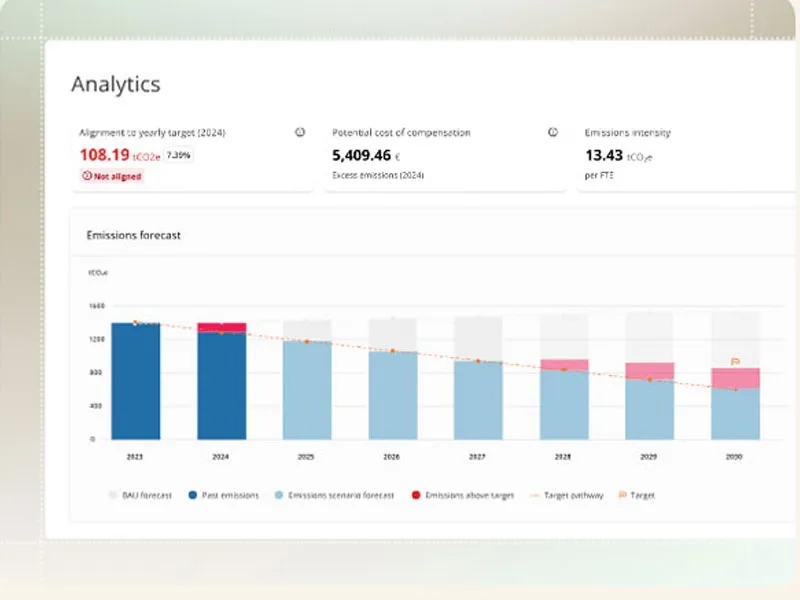Click the pink above-target segment on 2029 bar
Image resolution: width=800 pixels, height=600 pixels.
pyautogui.click(x=649, y=371)
